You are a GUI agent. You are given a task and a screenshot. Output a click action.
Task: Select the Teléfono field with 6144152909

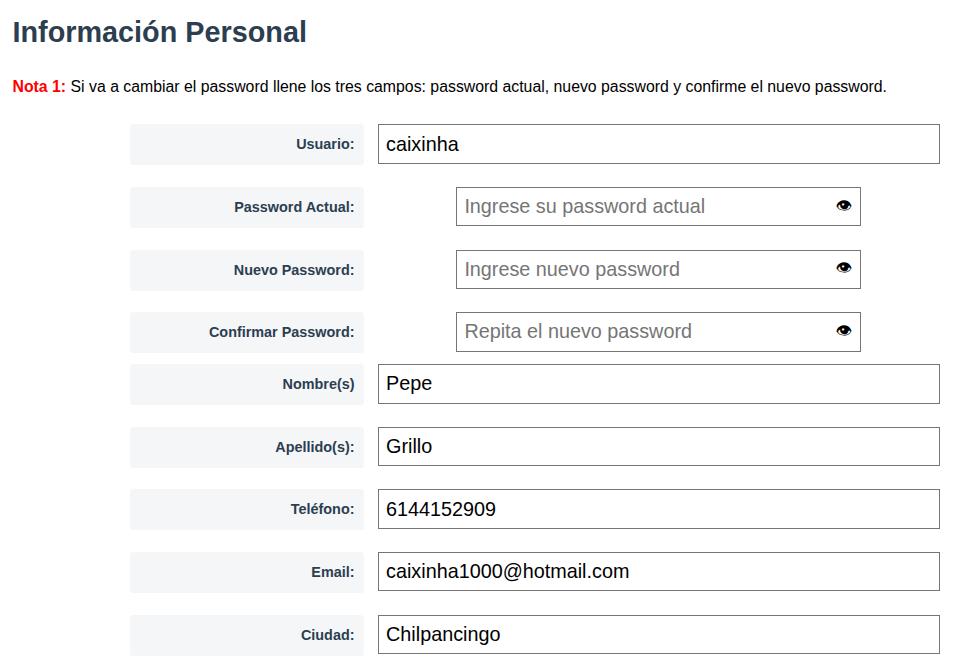point(658,509)
